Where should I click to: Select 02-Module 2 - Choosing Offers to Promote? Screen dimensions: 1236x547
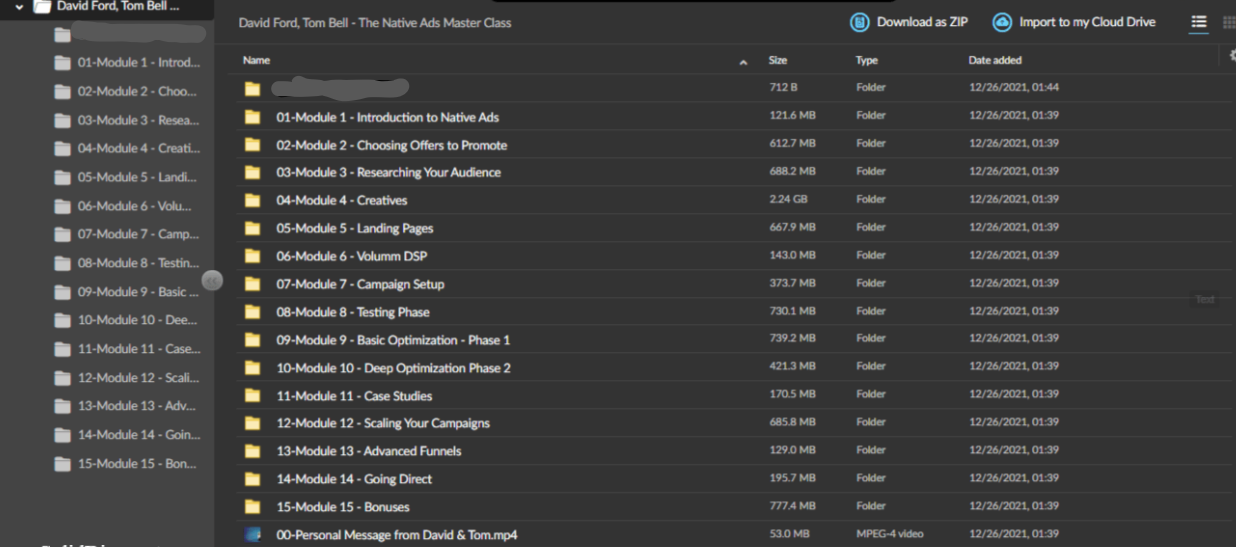(391, 145)
